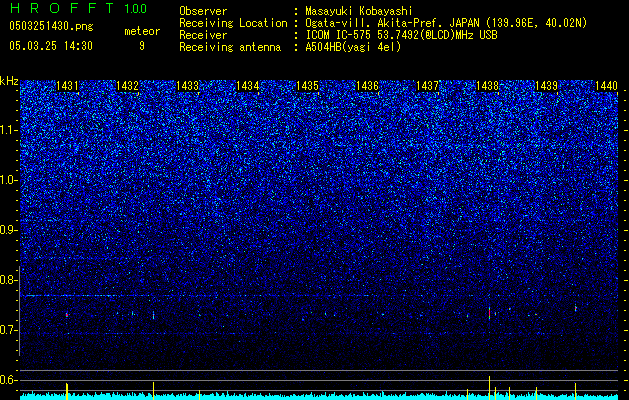Click the 1439 time marker
Image resolution: width=629 pixels, height=400 pixels.
(x=547, y=86)
